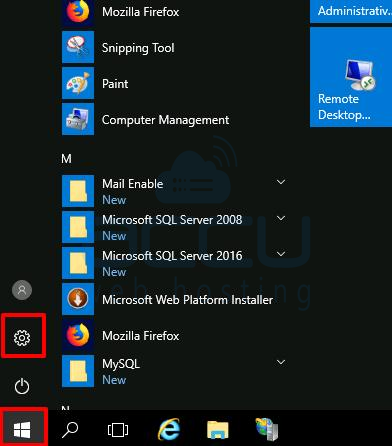Open the Snipping Tool icon
Image resolution: width=392 pixels, height=446 pixels.
(x=78, y=47)
